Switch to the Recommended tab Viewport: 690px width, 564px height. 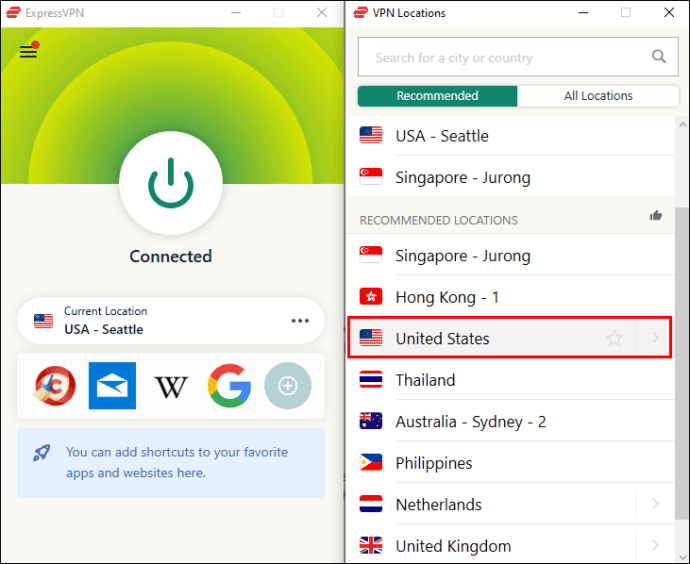pos(437,96)
